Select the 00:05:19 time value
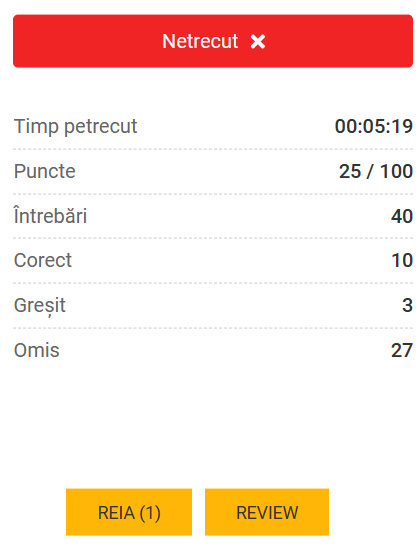The image size is (420, 558). [x=374, y=126]
